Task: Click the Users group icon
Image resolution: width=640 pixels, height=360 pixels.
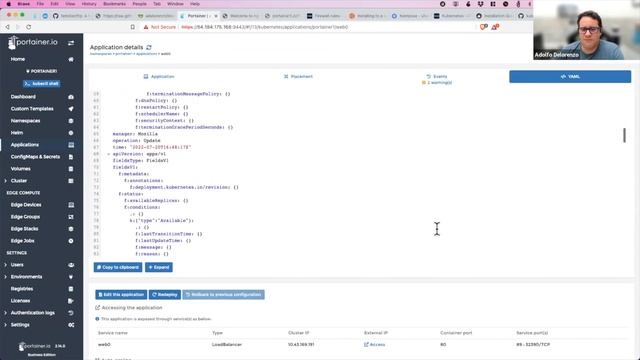Action: click(71, 265)
